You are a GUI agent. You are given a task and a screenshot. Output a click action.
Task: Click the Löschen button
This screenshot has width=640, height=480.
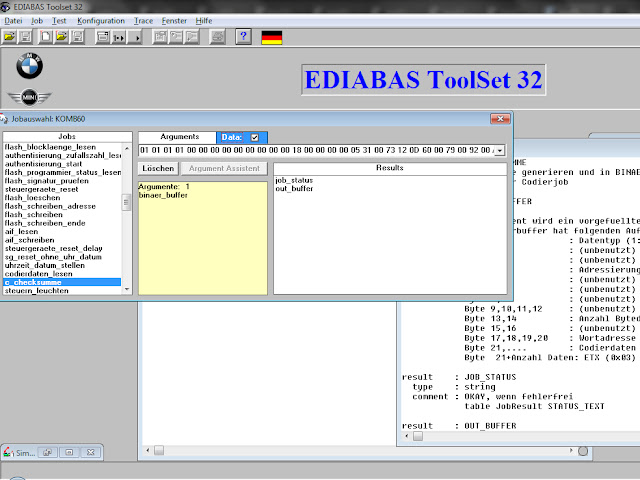point(158,168)
